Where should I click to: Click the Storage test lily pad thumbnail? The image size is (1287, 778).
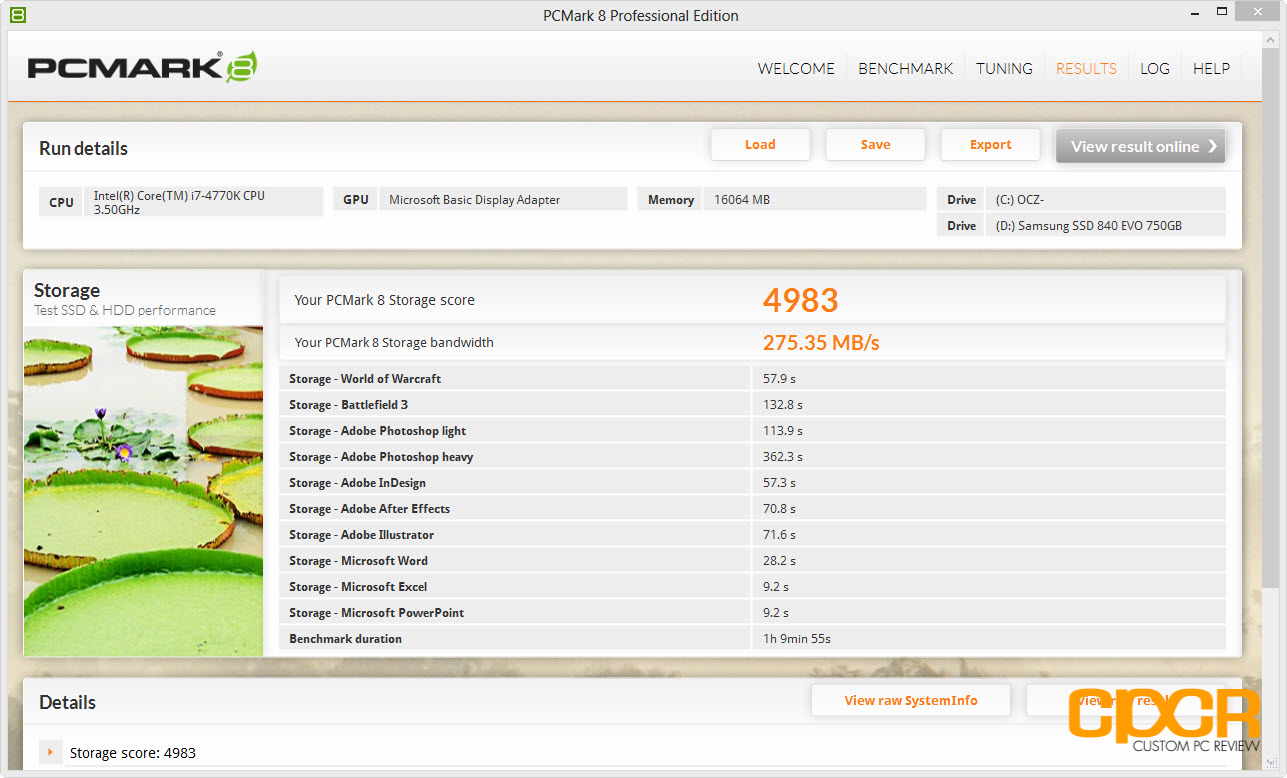pyautogui.click(x=144, y=491)
